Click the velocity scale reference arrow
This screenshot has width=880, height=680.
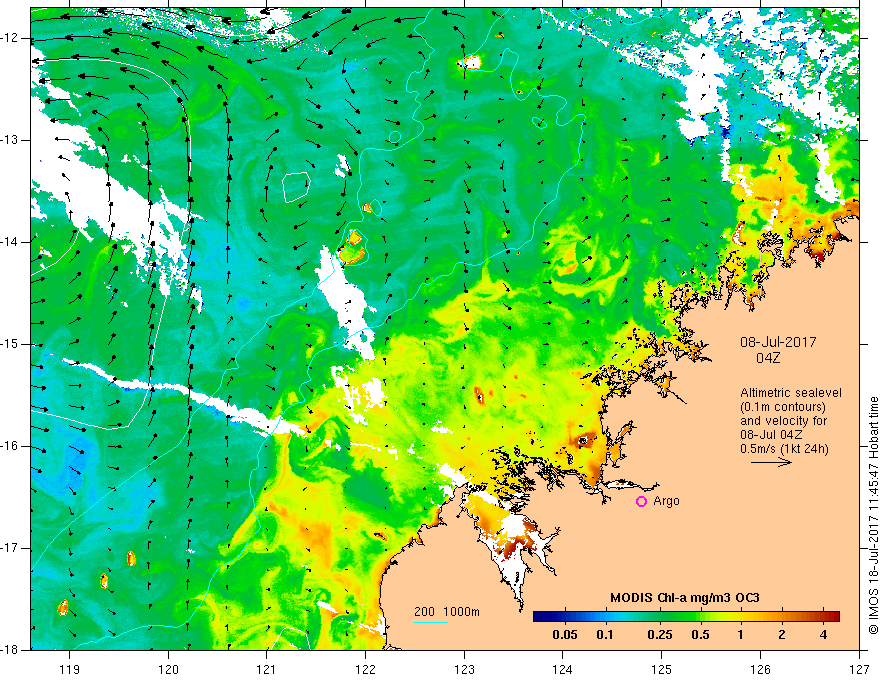(771, 462)
